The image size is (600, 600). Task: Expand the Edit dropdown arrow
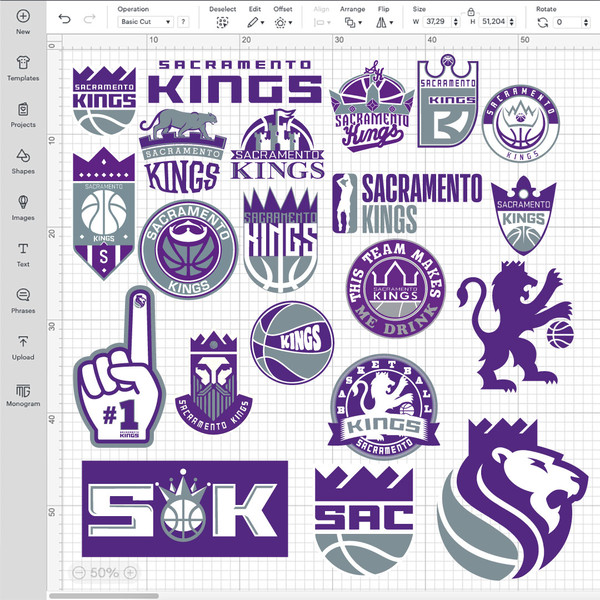(x=262, y=23)
